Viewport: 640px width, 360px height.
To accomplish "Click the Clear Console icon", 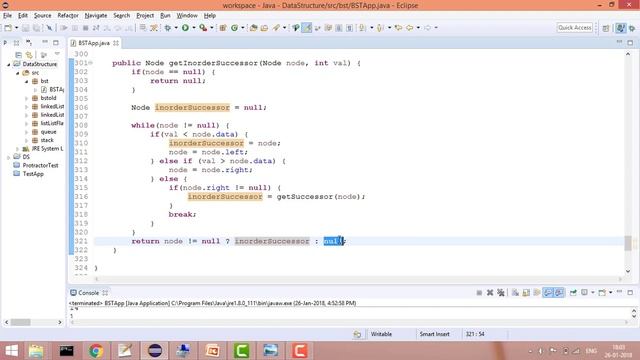I will pyautogui.click(x=515, y=293).
